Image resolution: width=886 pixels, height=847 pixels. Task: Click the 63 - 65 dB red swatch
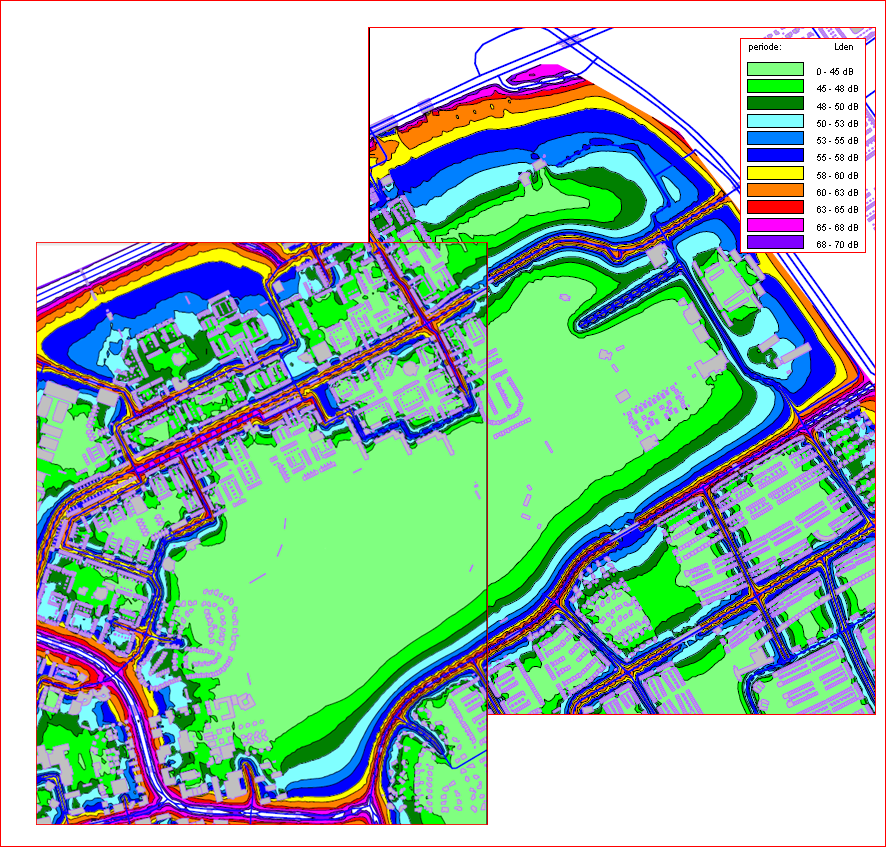(x=775, y=207)
